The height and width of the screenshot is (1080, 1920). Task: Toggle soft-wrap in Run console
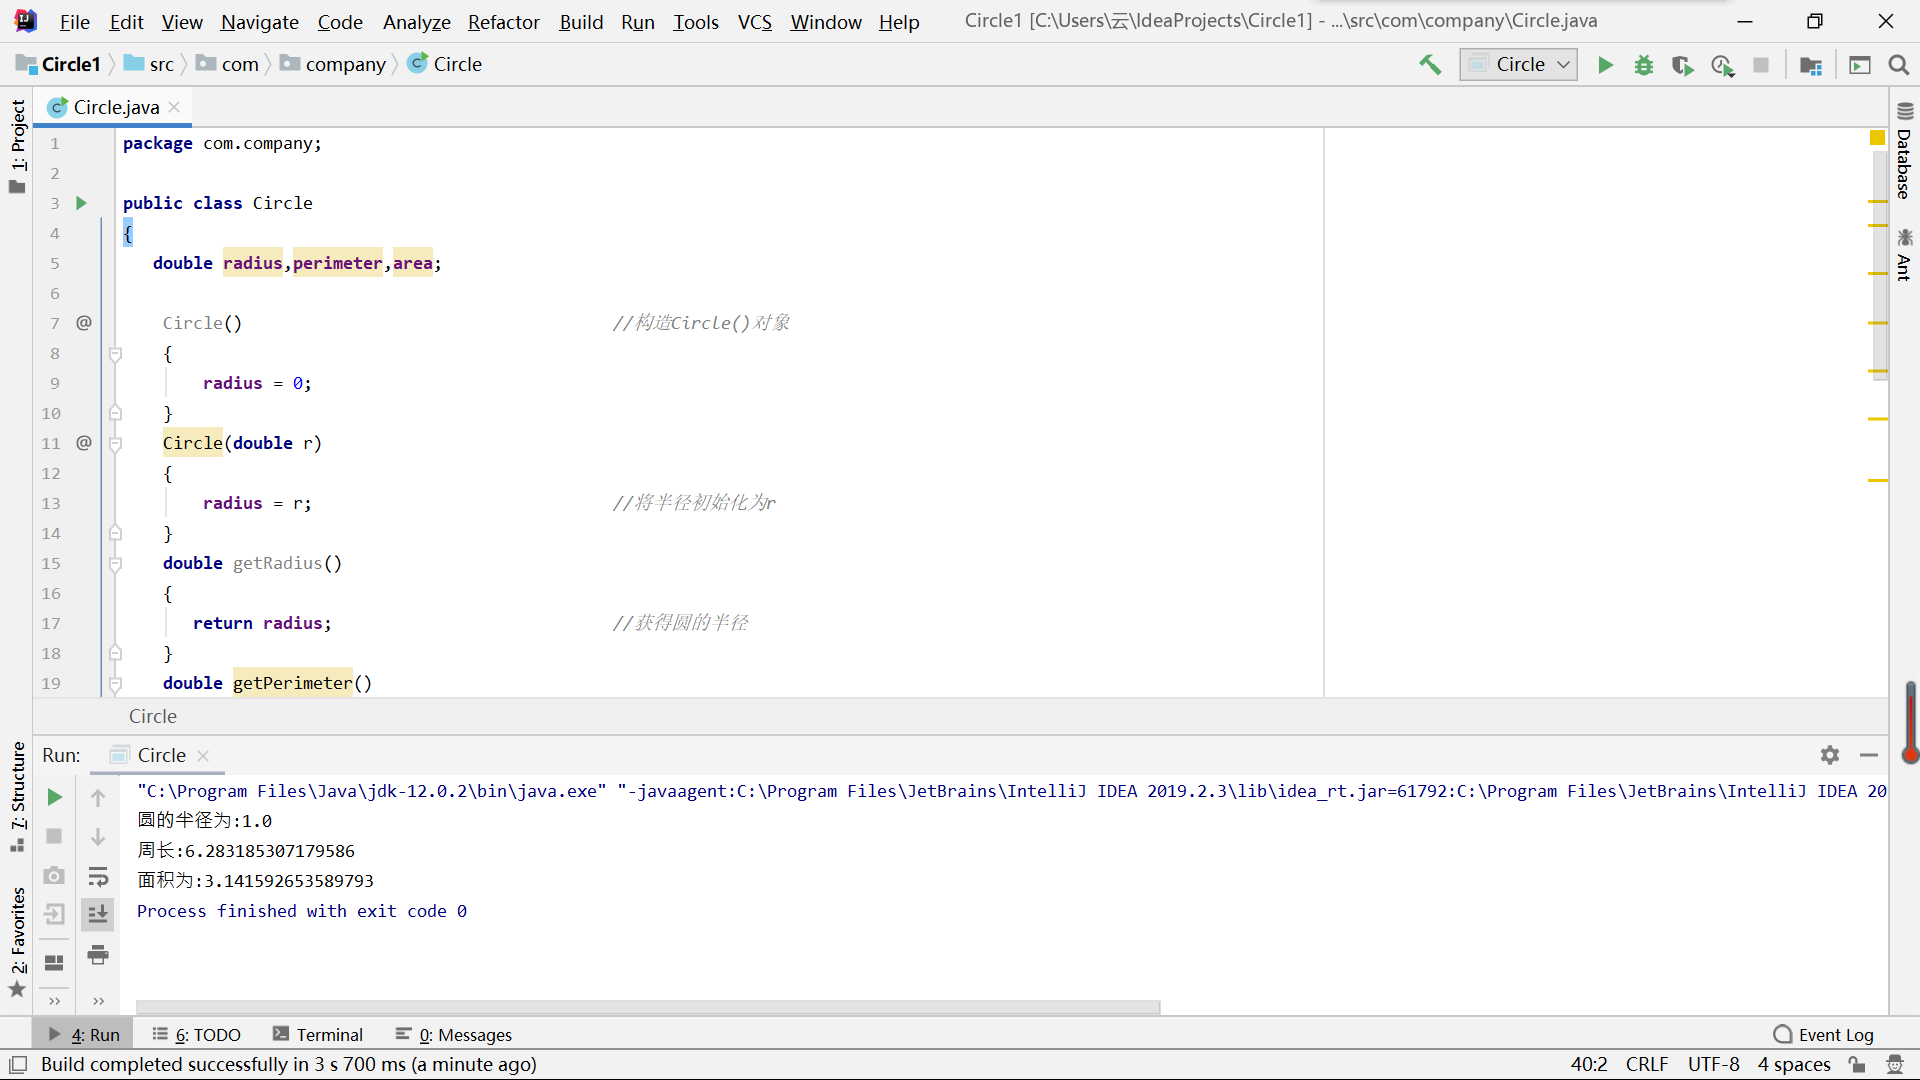[x=98, y=877]
